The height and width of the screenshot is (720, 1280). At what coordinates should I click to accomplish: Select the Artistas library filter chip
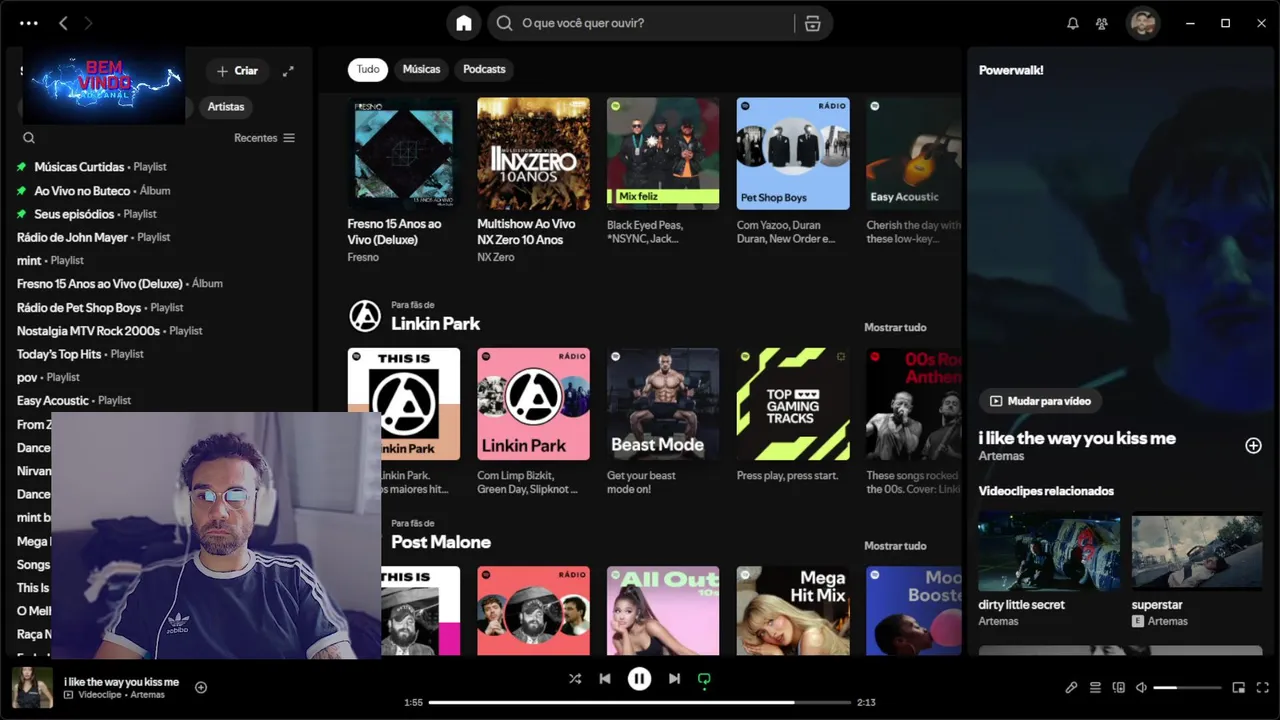pyautogui.click(x=226, y=107)
